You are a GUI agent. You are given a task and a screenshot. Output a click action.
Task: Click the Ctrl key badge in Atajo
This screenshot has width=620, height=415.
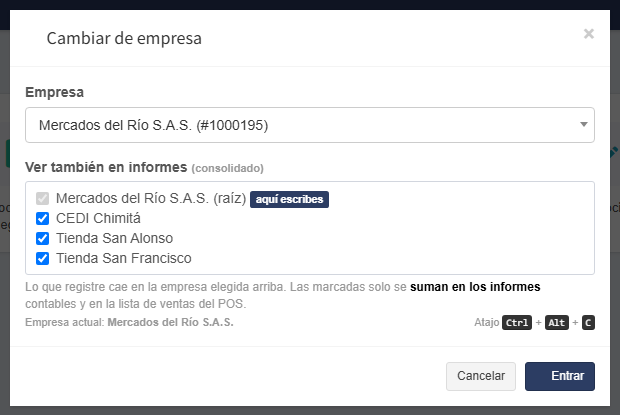[517, 323]
